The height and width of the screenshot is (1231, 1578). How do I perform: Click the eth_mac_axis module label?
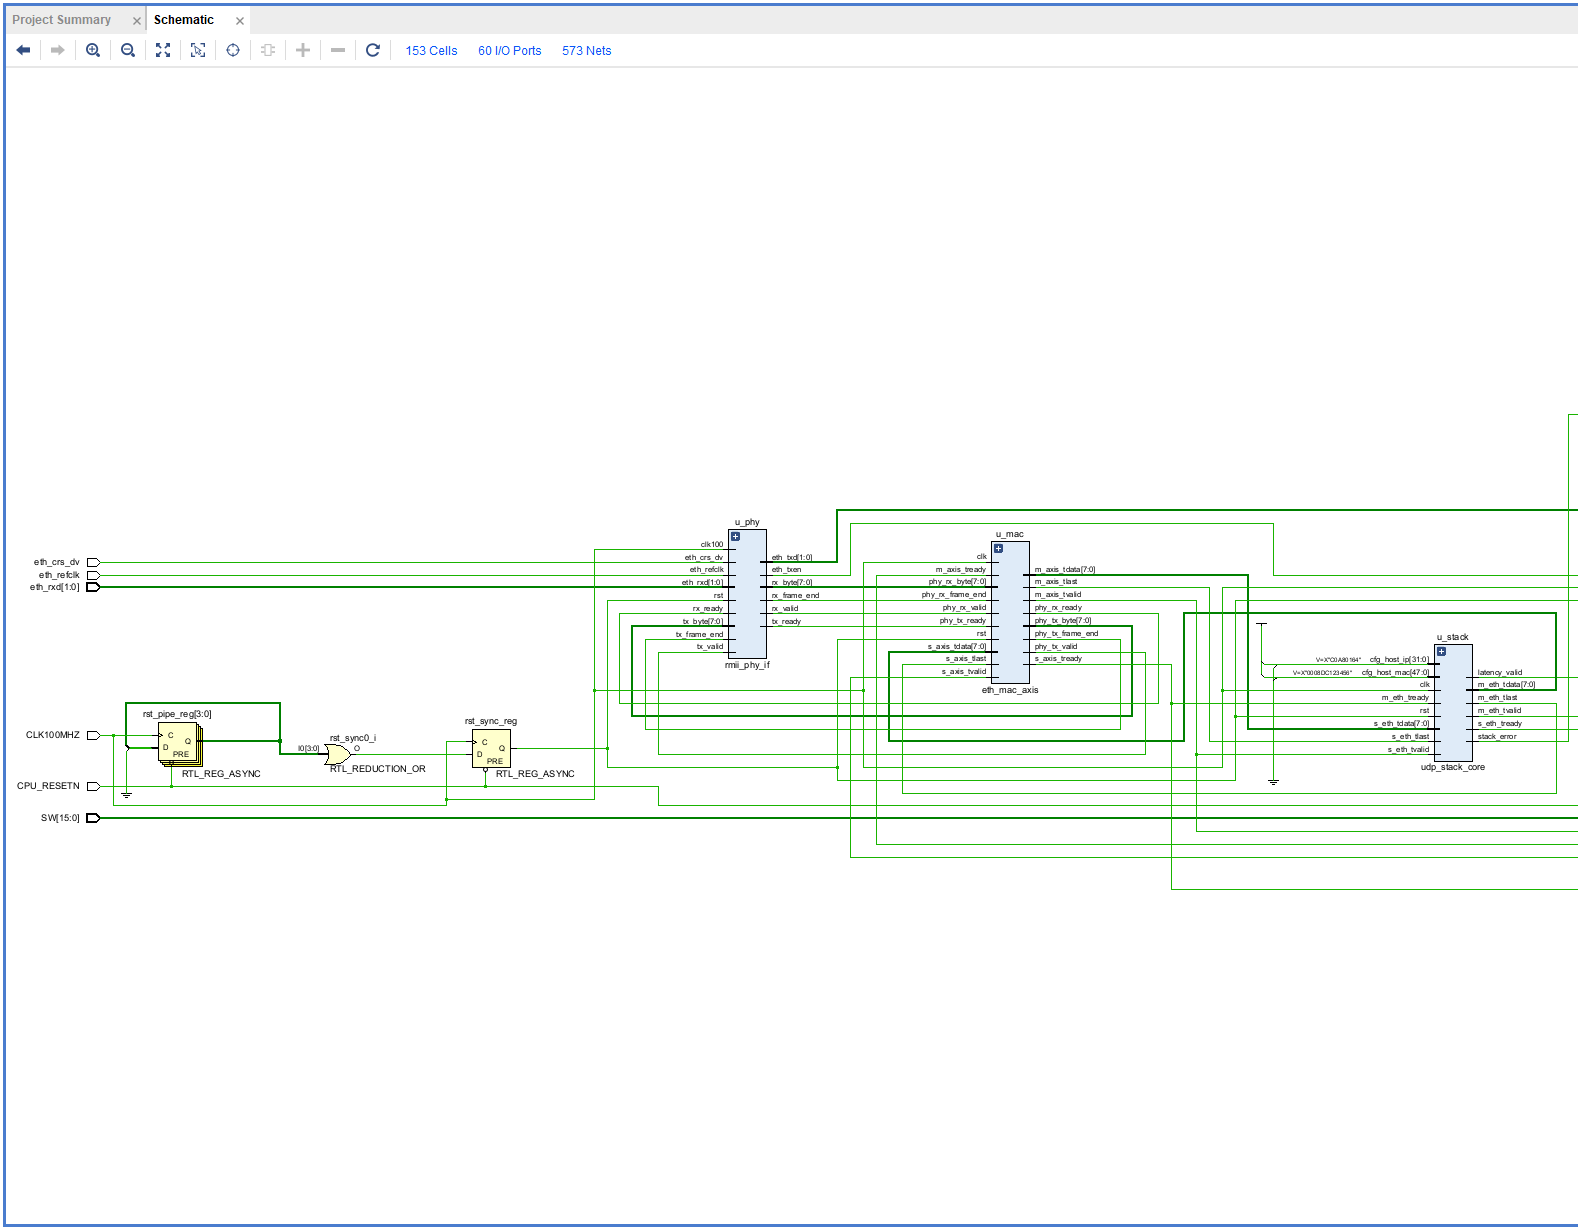pos(1010,690)
